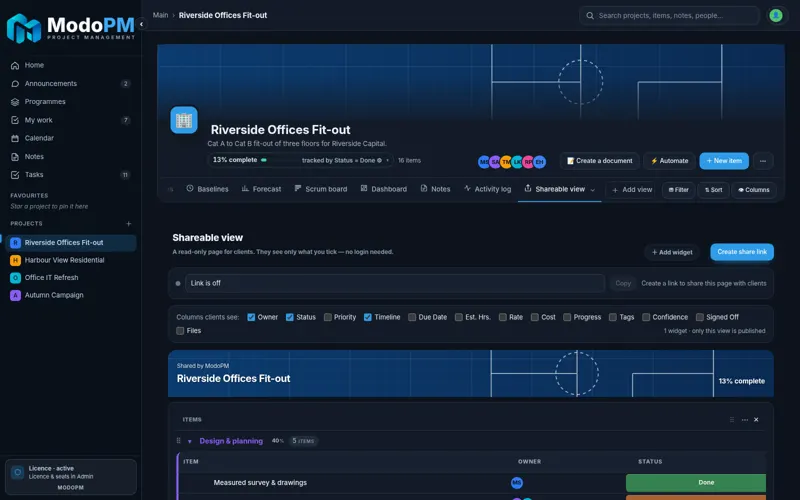Click Create share link button
Viewport: 800px width, 500px height.
[x=742, y=252]
